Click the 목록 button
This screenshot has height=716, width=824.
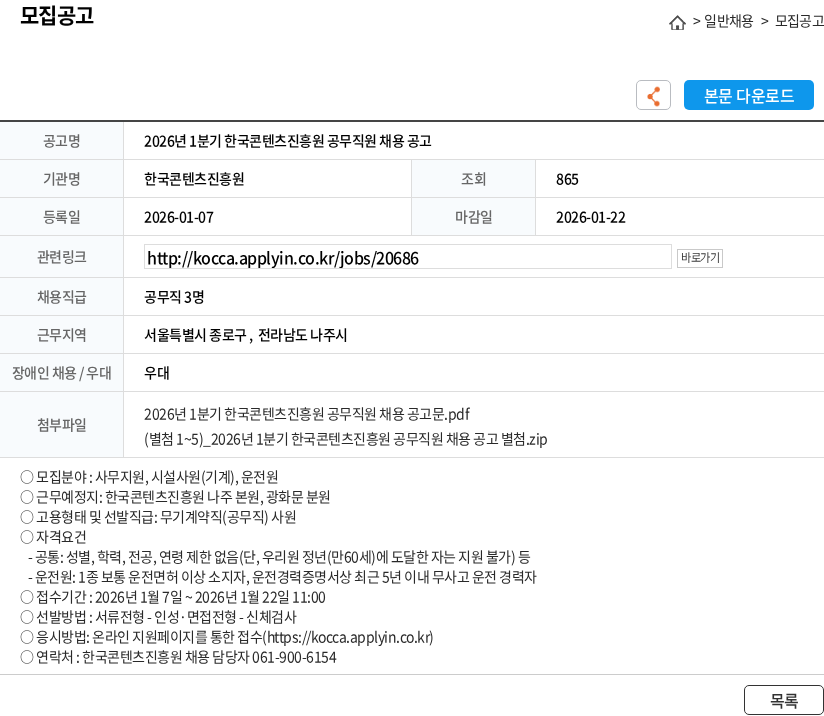click(784, 700)
